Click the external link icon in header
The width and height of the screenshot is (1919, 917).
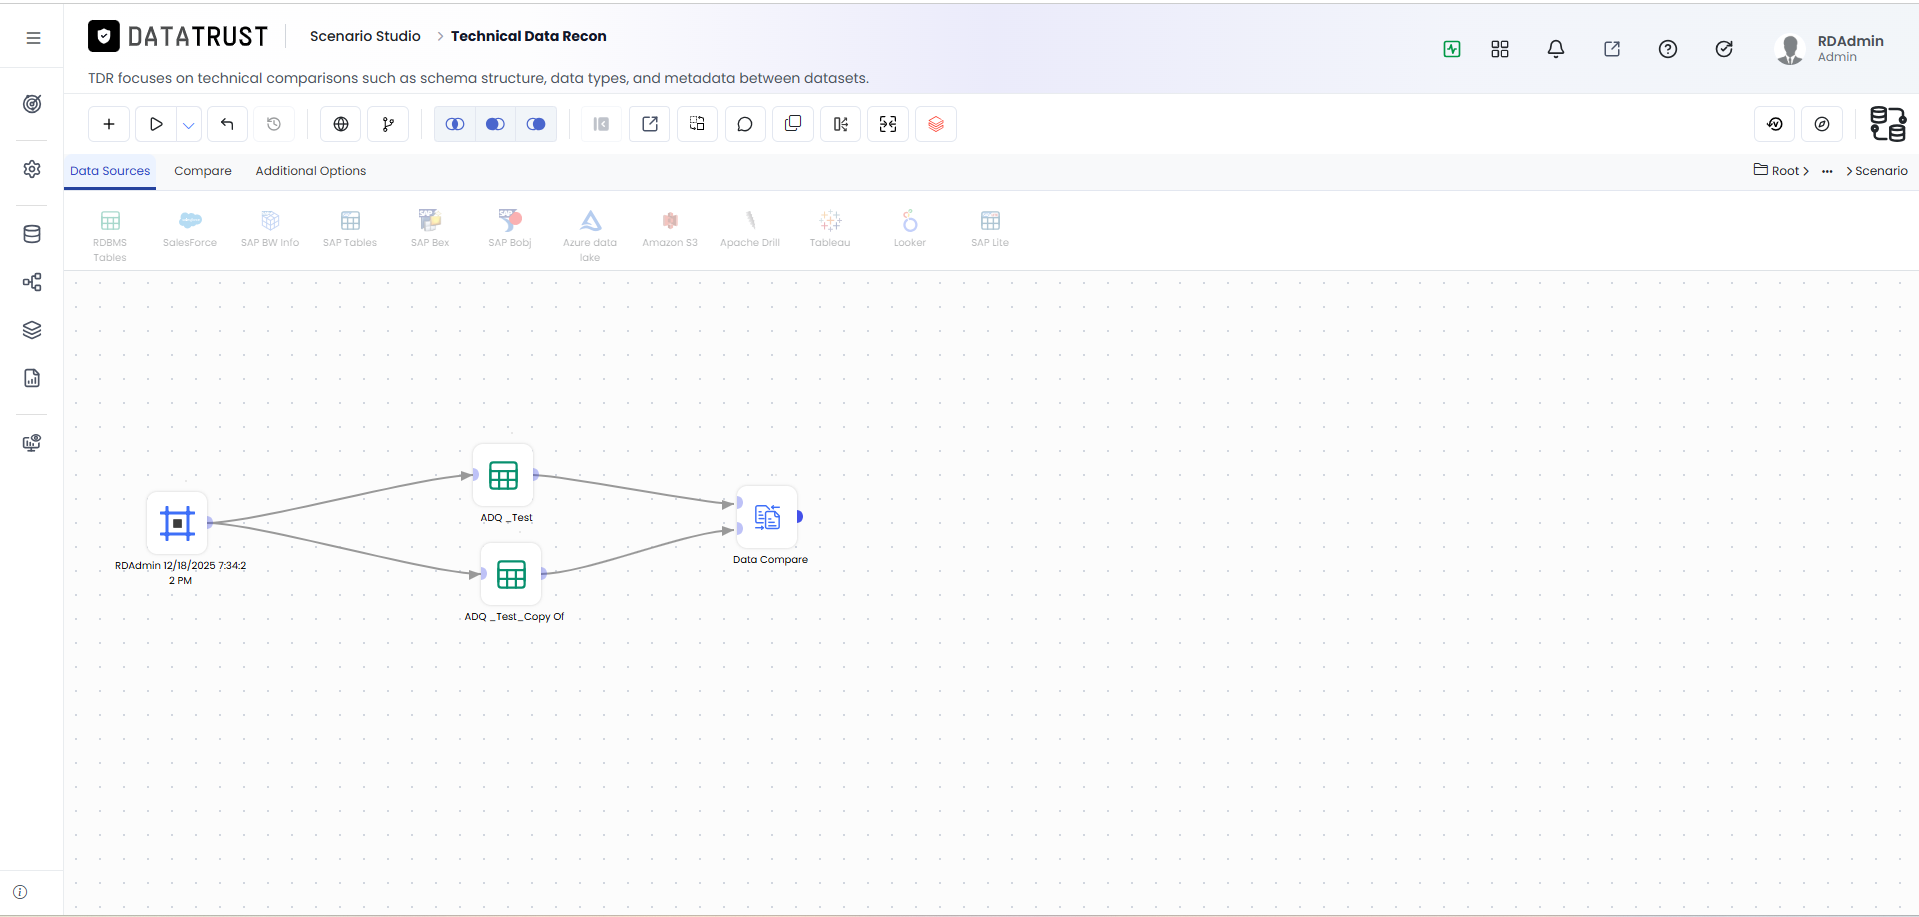click(x=1612, y=49)
